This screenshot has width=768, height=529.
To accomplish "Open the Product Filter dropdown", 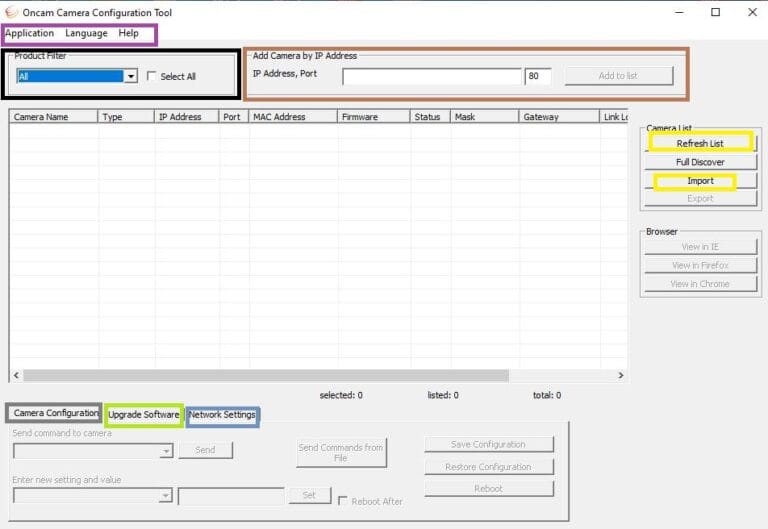I will coord(130,76).
